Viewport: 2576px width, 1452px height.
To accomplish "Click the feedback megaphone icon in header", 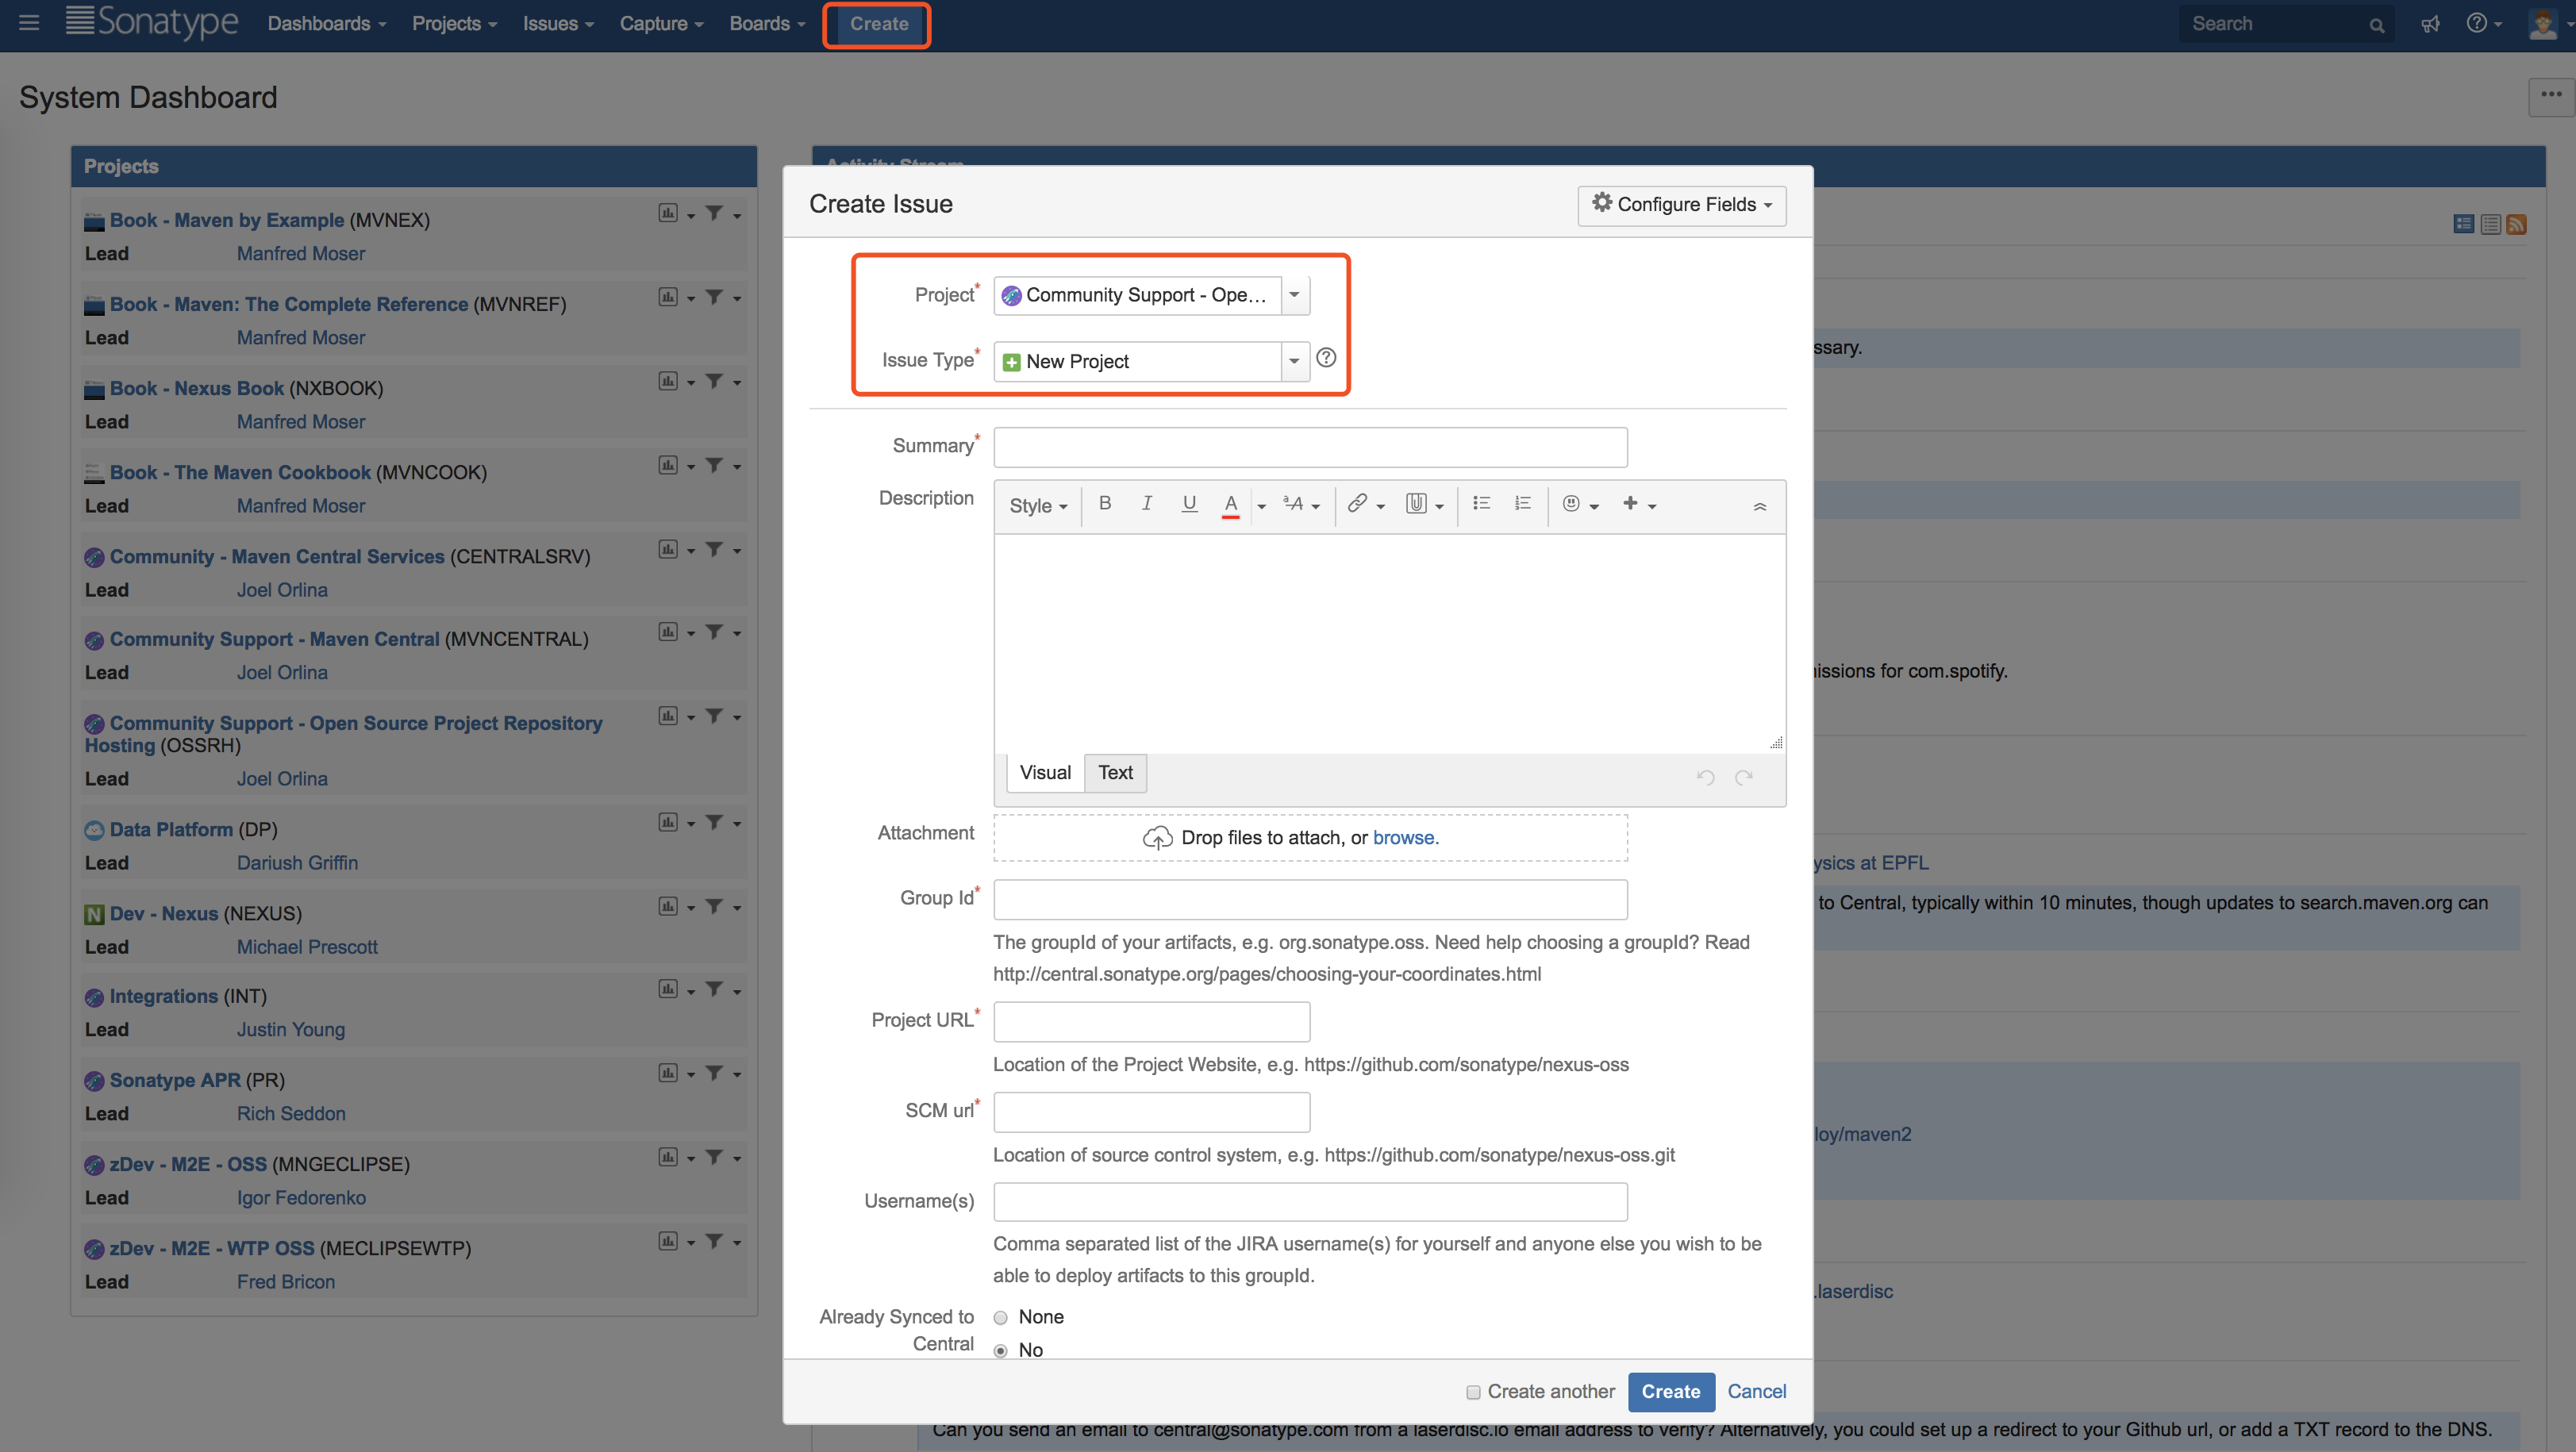I will [x=2431, y=24].
